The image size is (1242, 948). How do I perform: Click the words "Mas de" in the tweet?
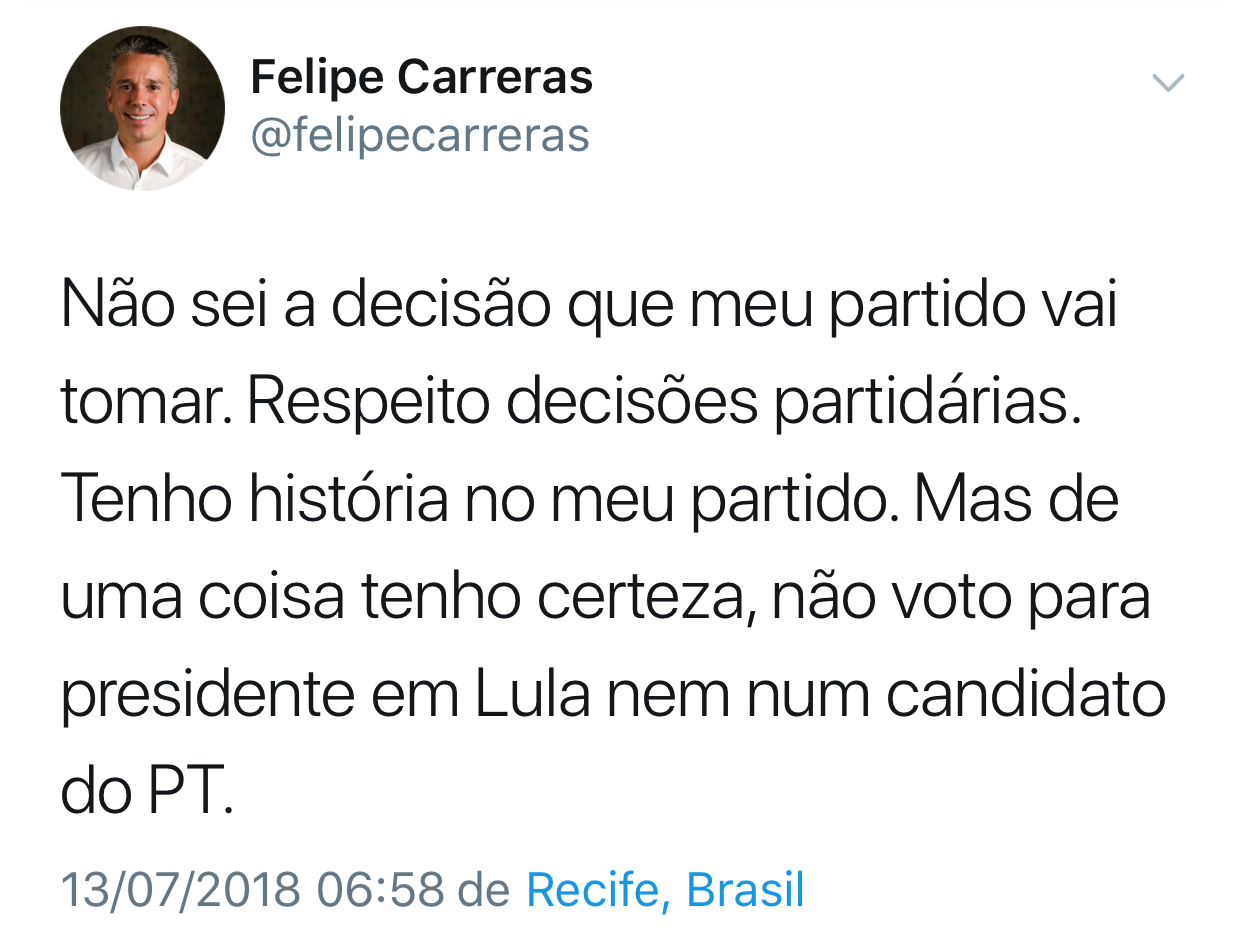(x=1016, y=502)
